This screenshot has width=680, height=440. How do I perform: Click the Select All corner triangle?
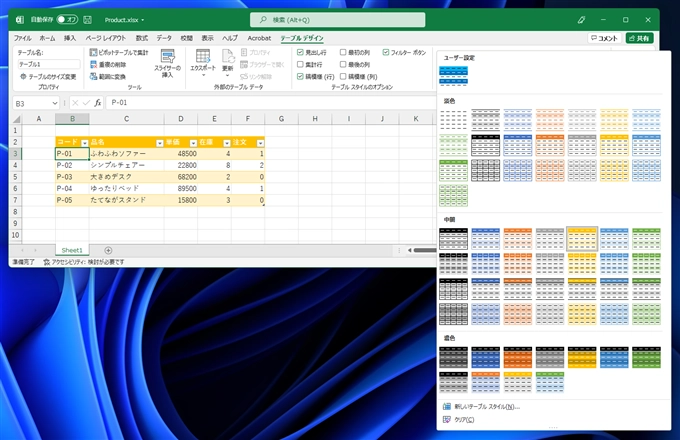[x=16, y=119]
